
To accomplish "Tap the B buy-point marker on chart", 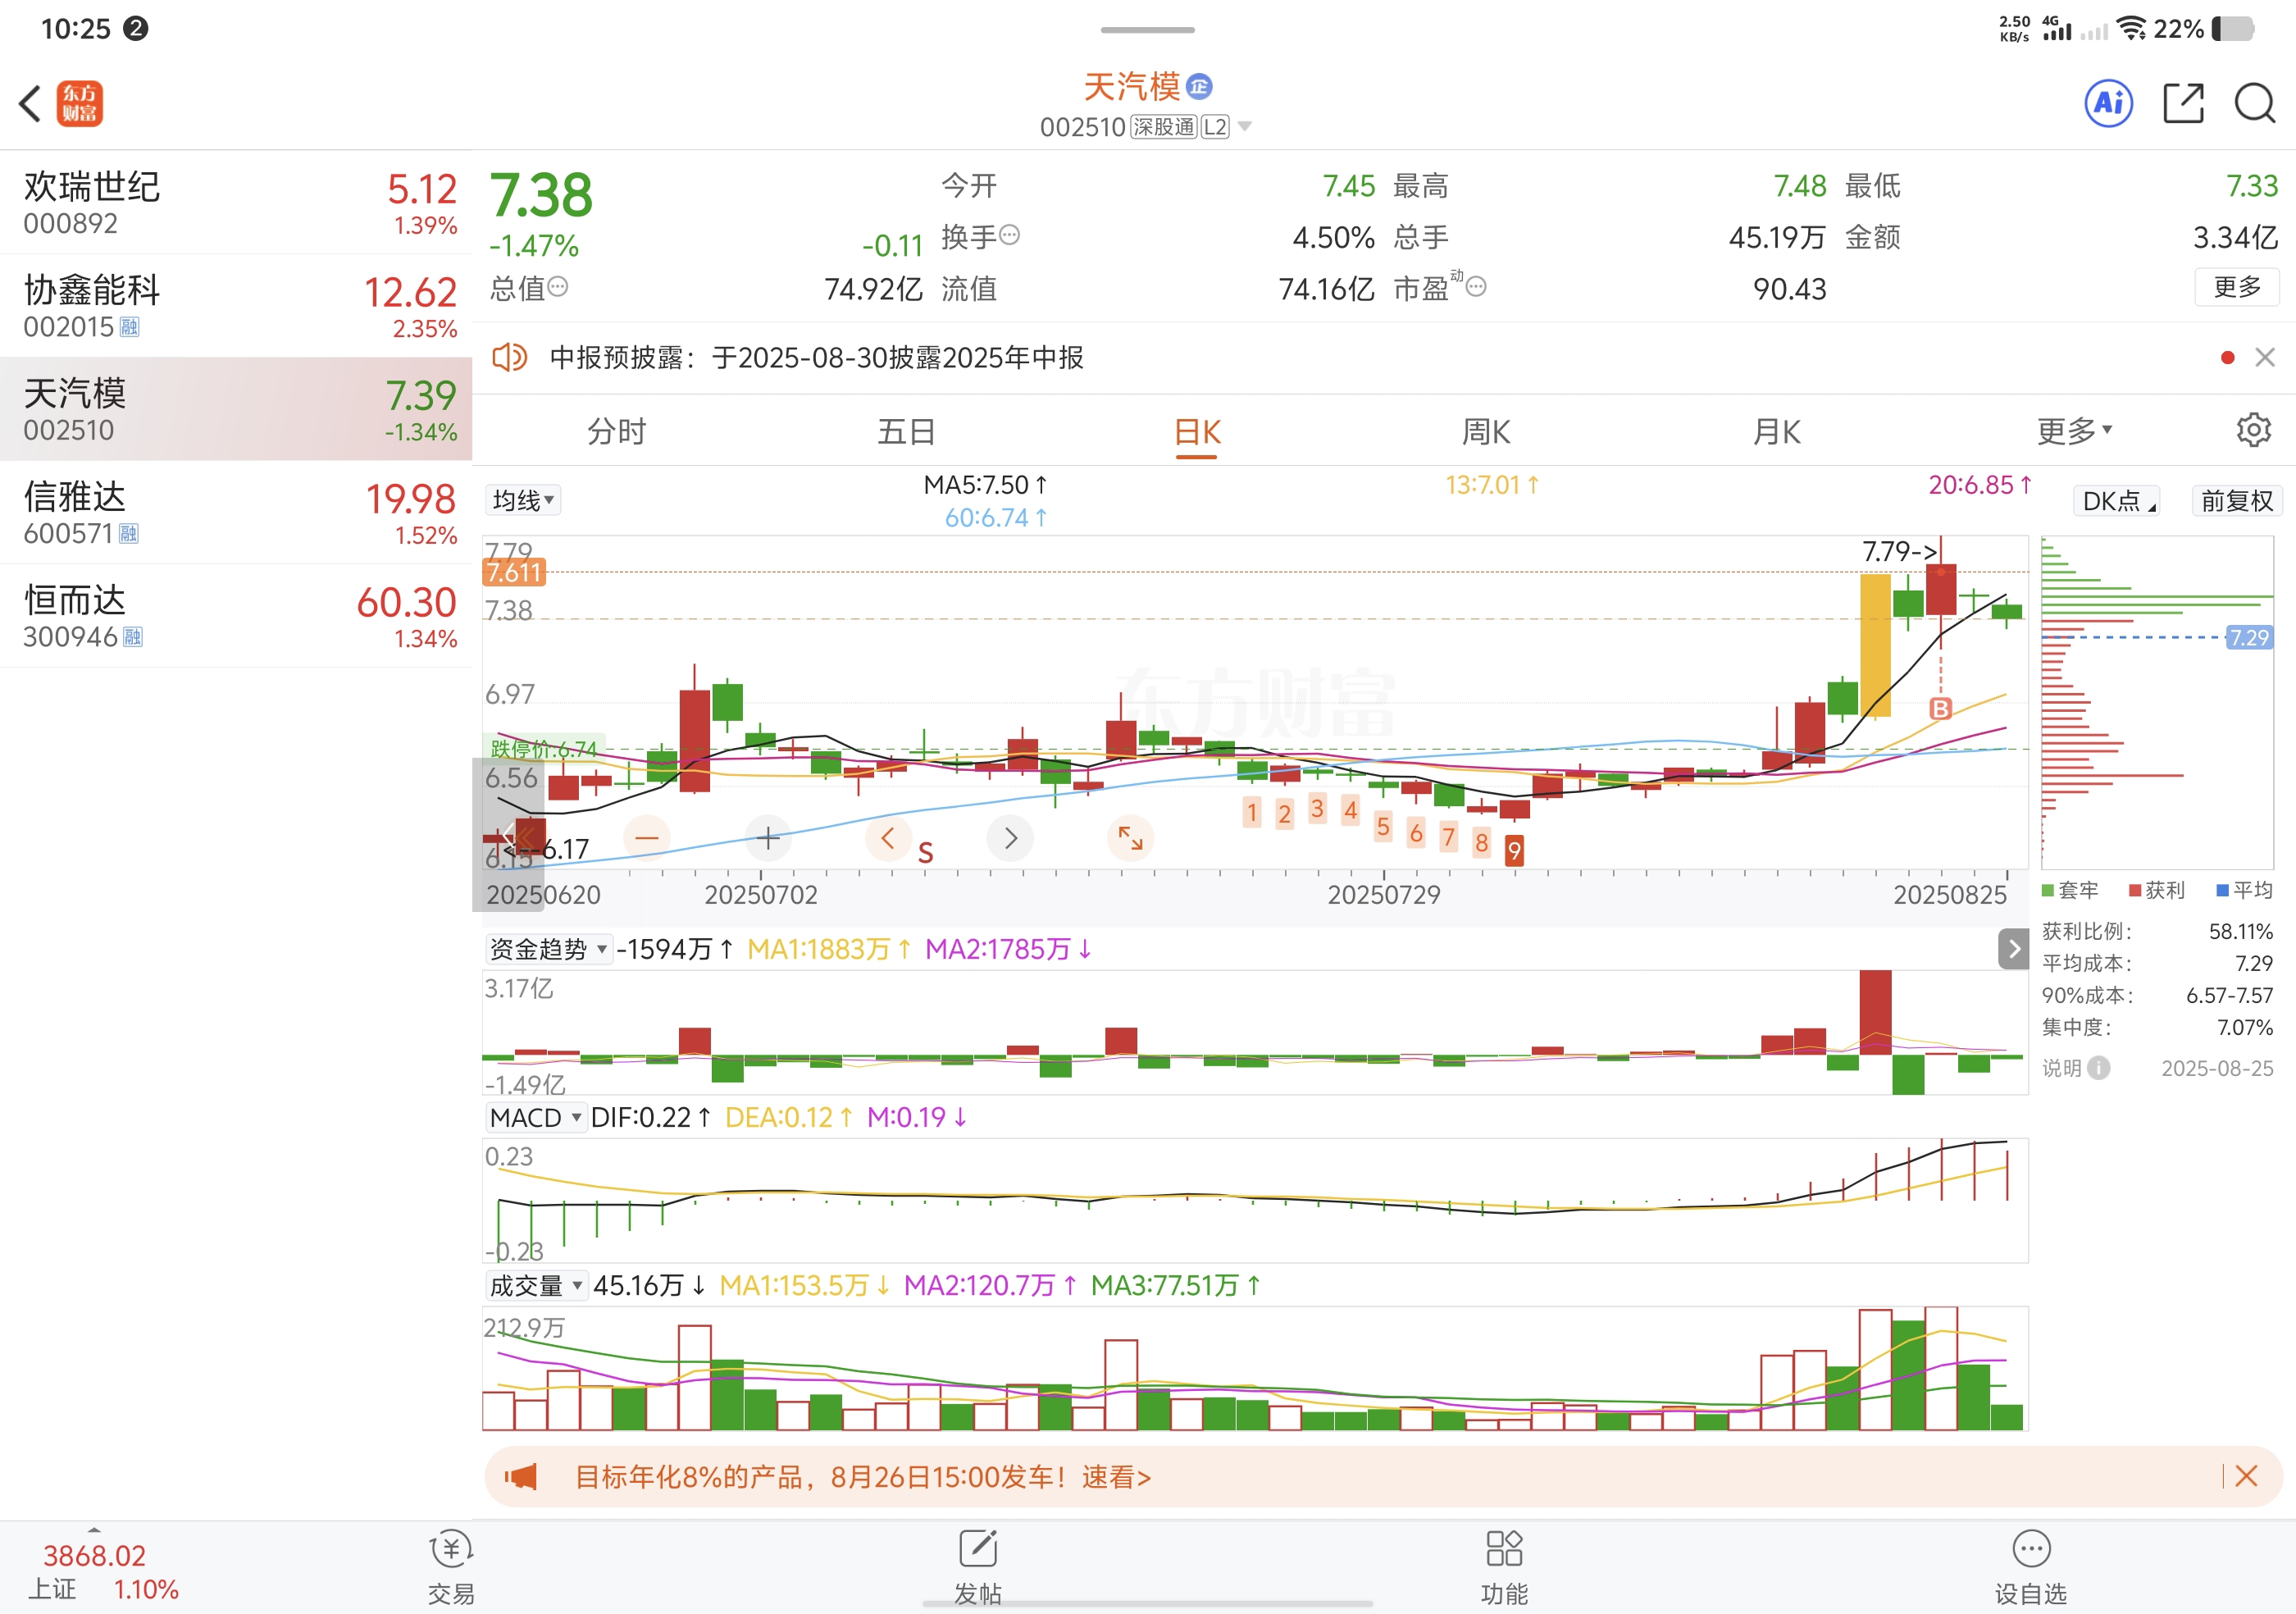I will [x=1940, y=709].
